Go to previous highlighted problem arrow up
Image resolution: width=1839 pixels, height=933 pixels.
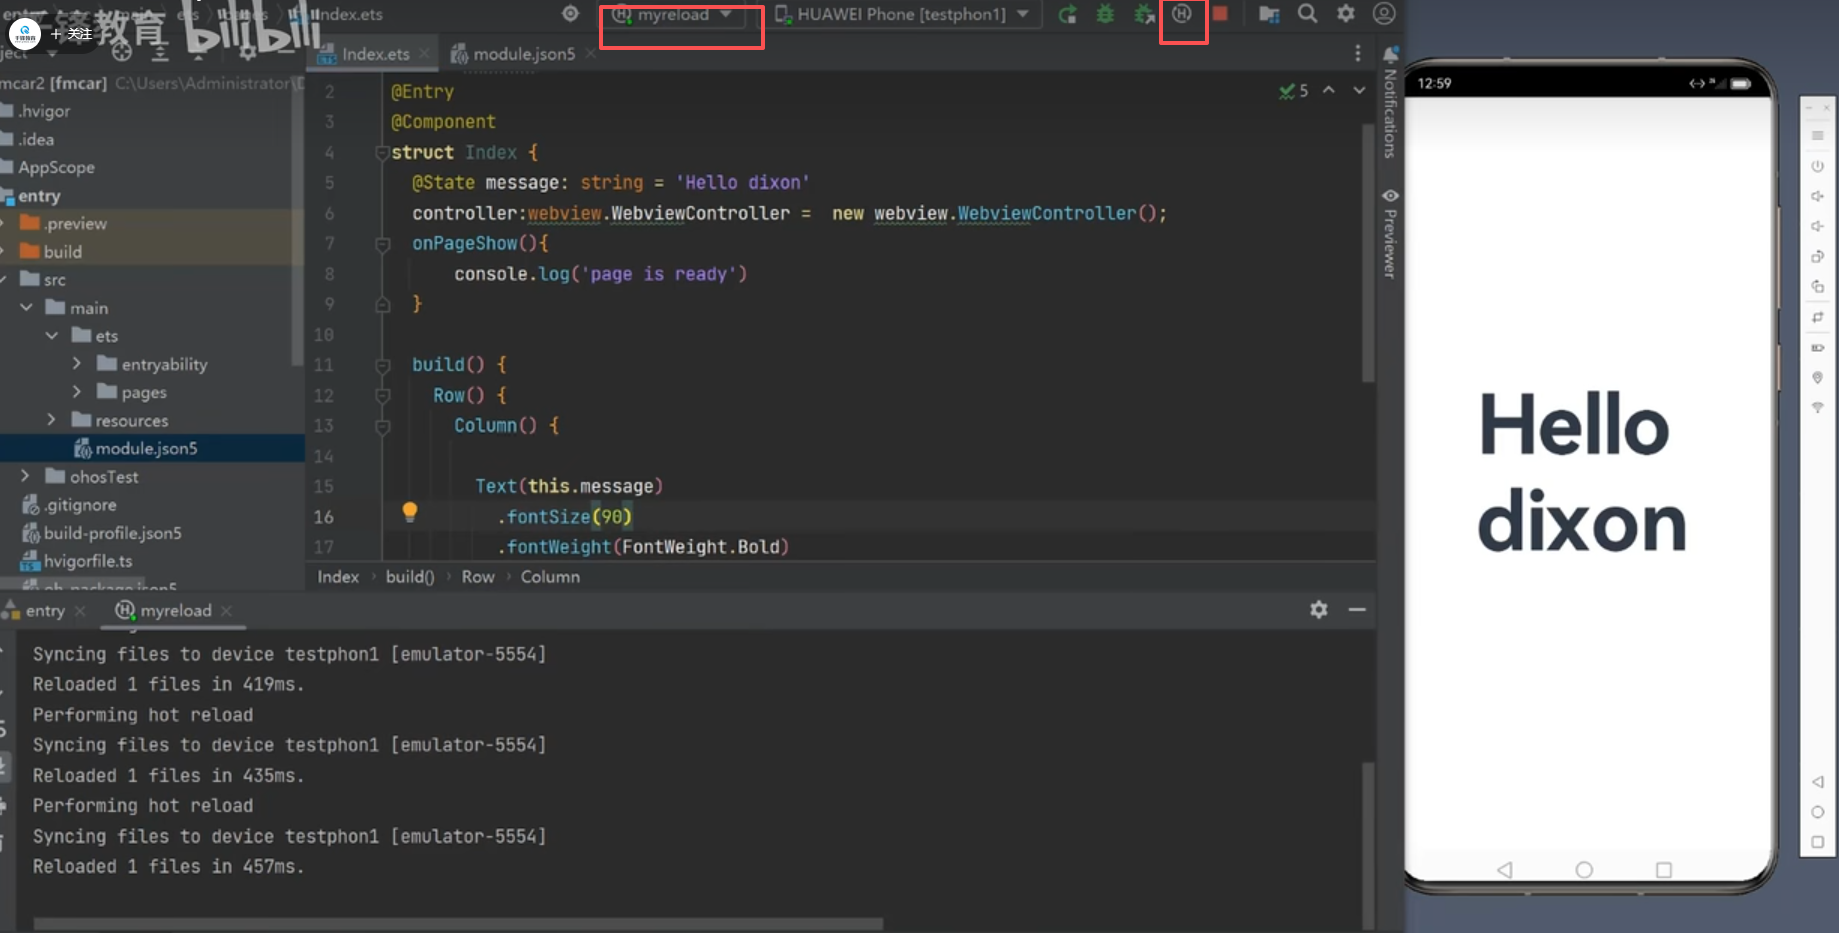coord(1329,90)
